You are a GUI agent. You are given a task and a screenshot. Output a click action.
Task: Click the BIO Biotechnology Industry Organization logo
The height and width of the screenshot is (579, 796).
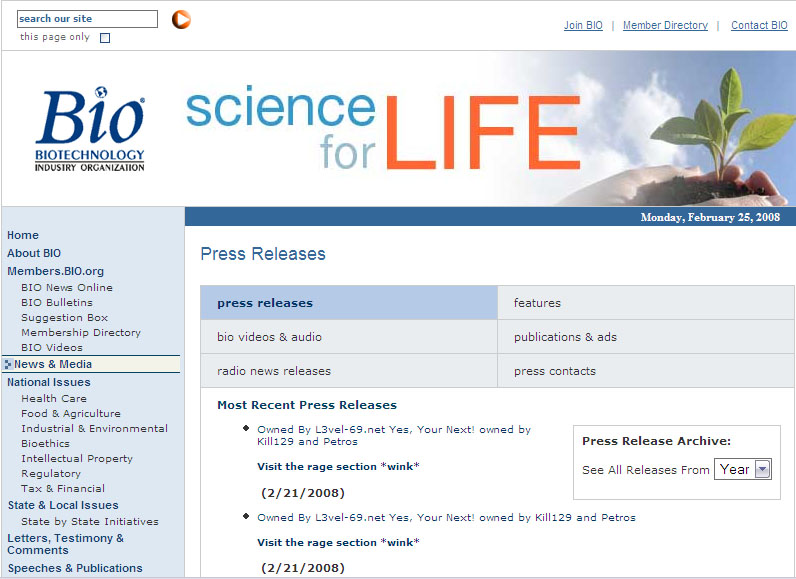(x=90, y=129)
